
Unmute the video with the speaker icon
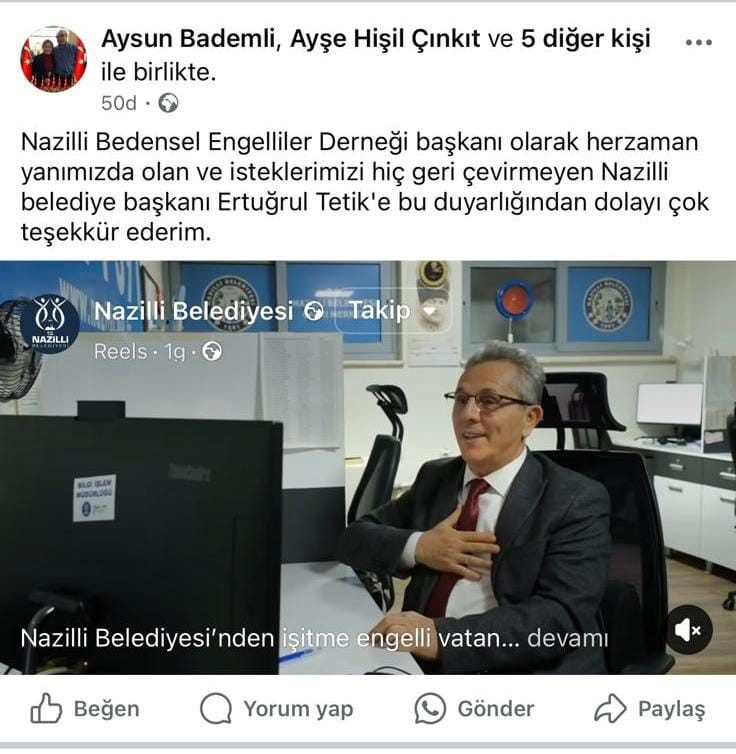(689, 629)
